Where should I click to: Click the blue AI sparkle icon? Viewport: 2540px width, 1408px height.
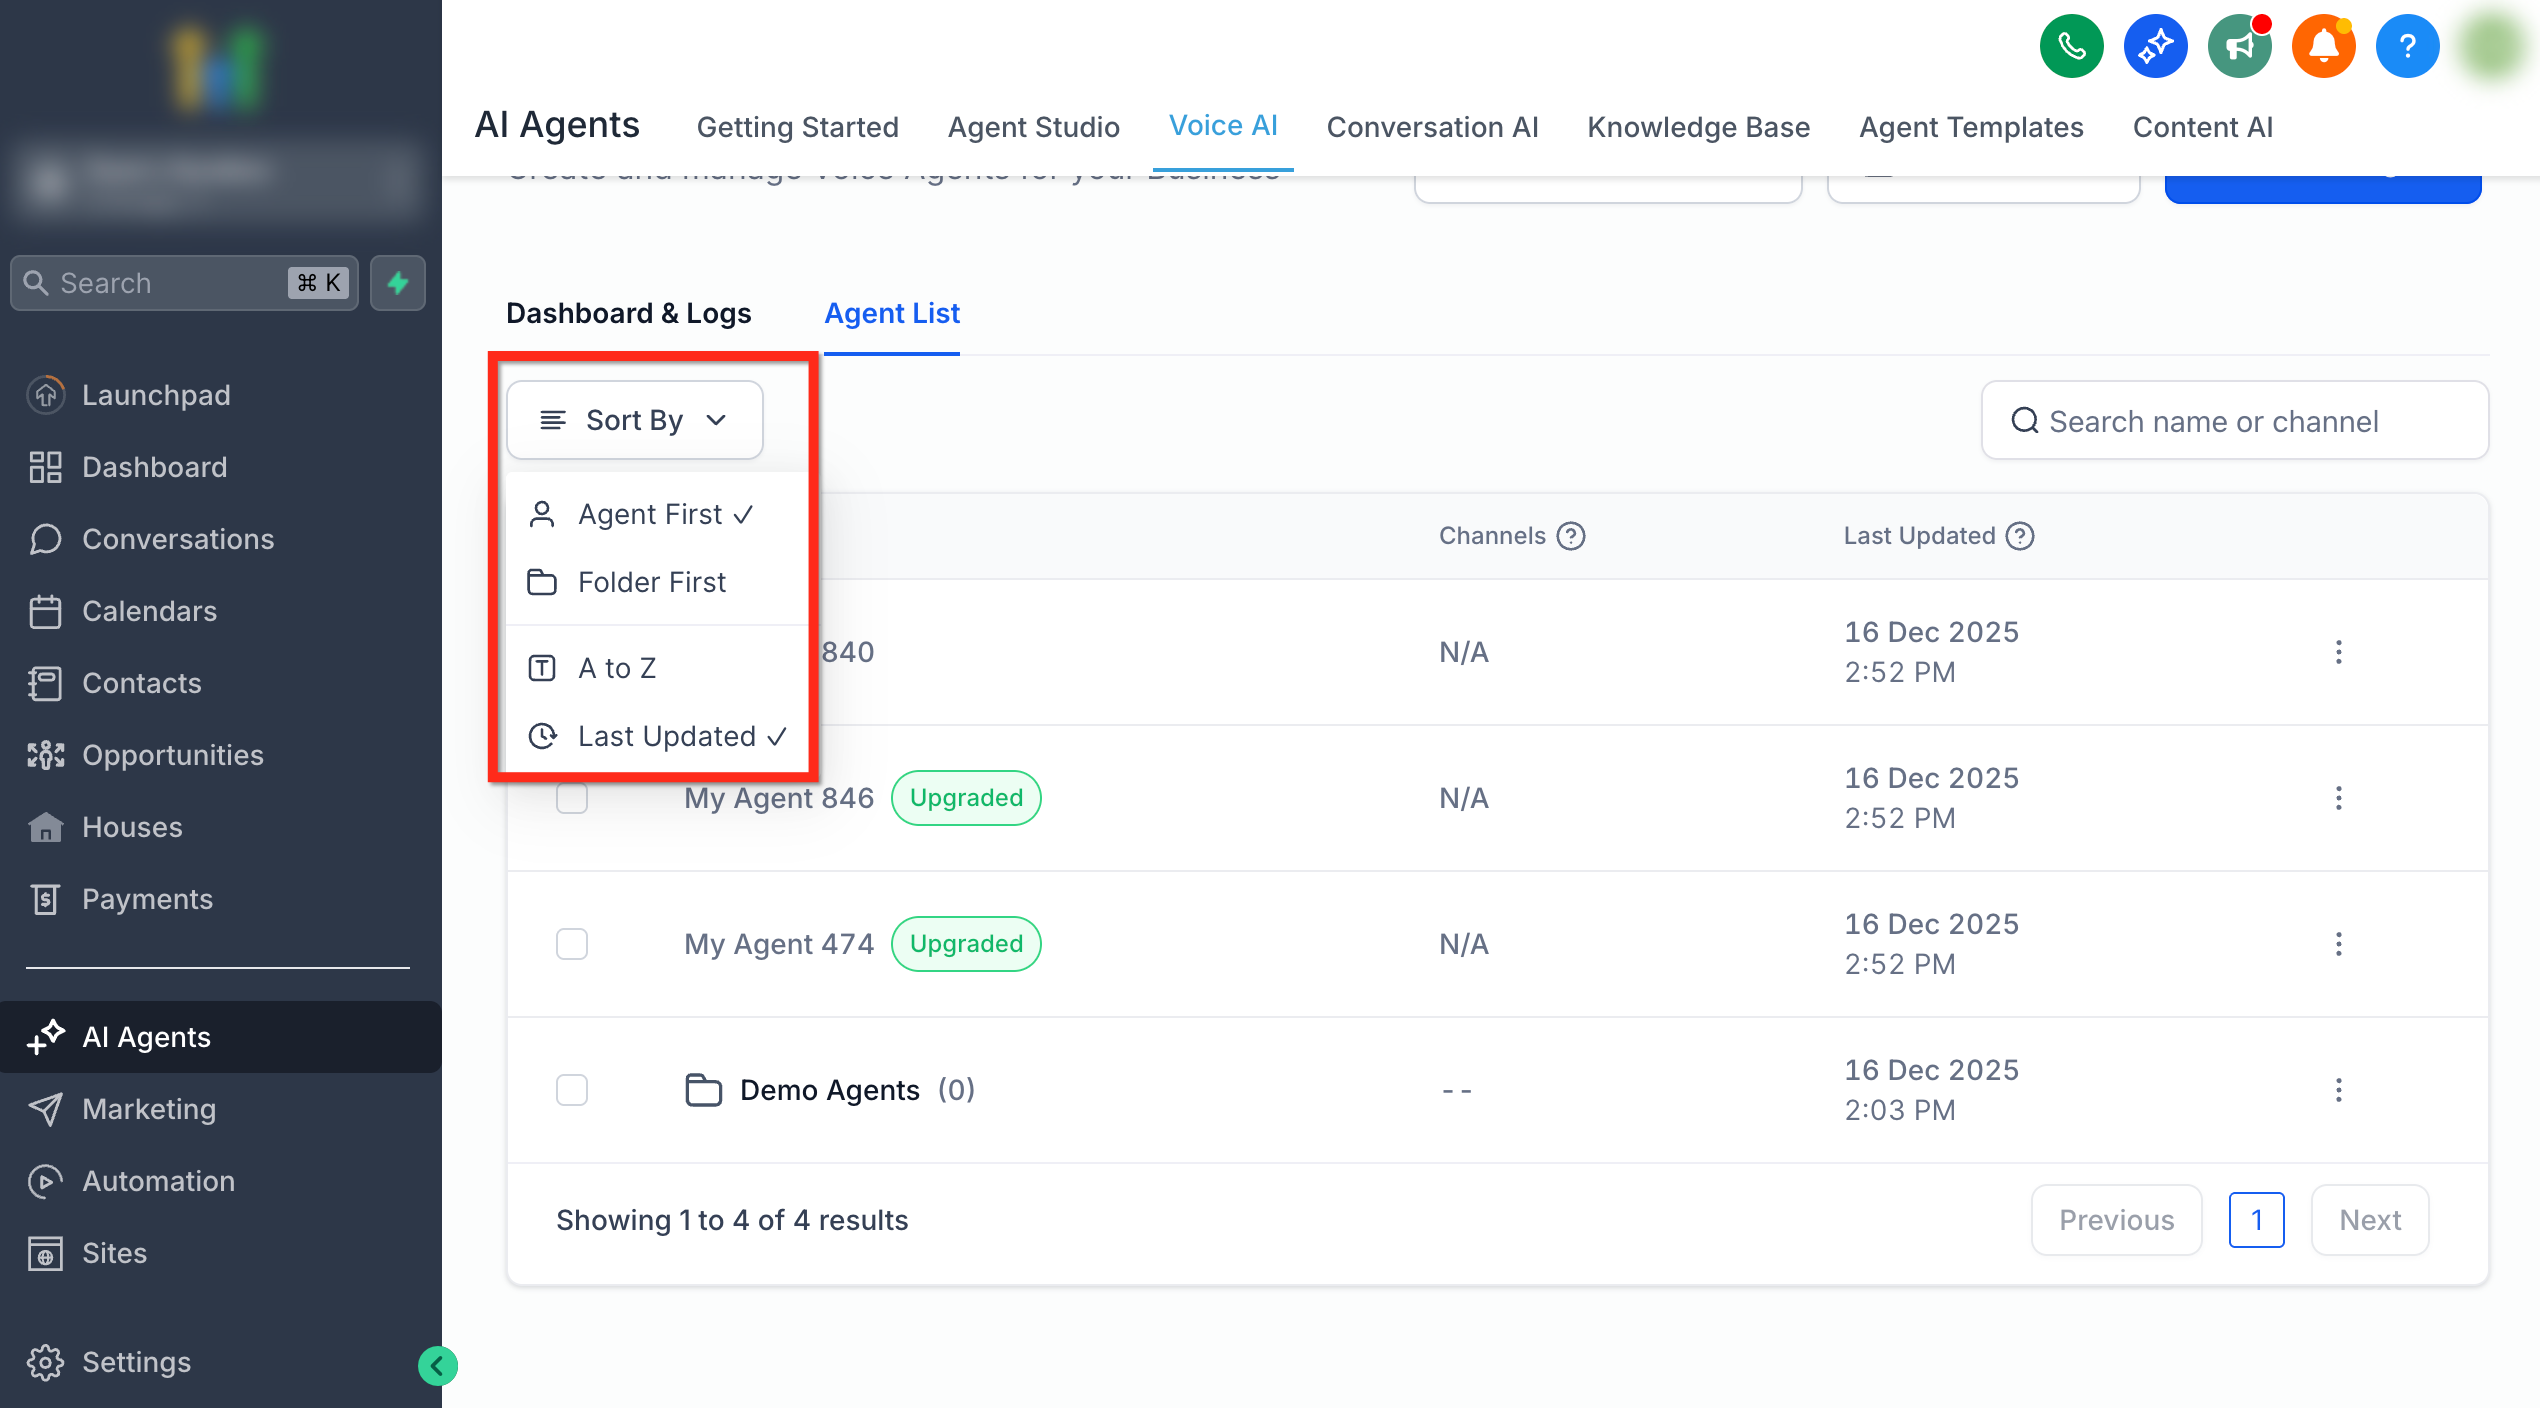click(2155, 46)
